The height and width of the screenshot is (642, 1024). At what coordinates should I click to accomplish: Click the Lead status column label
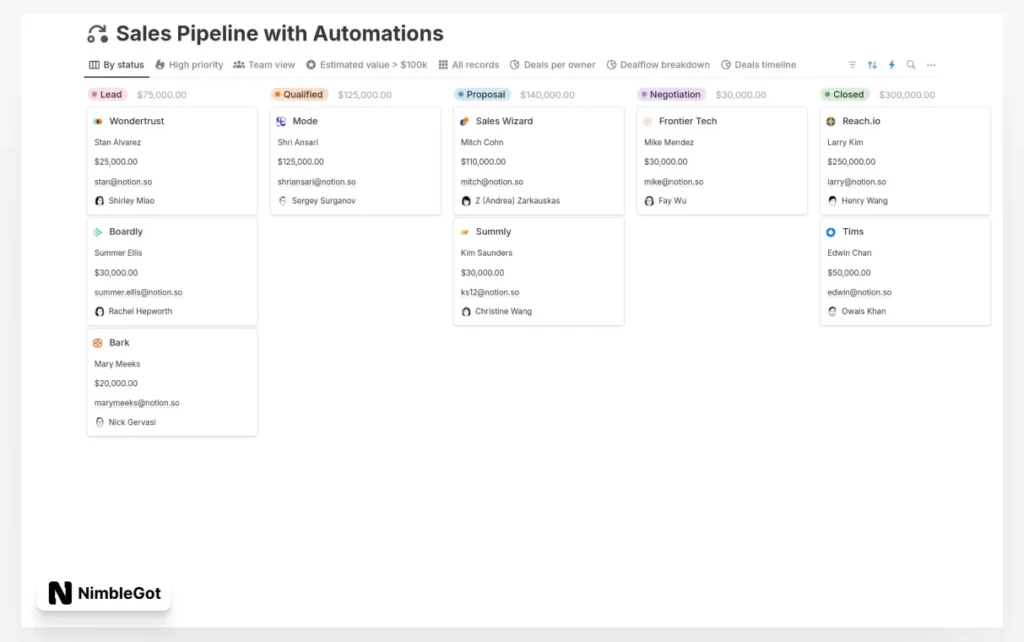click(x=107, y=95)
